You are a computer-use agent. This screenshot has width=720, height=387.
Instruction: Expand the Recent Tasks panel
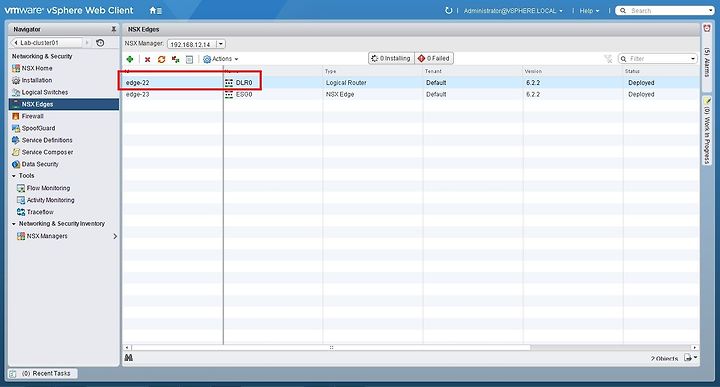point(43,374)
